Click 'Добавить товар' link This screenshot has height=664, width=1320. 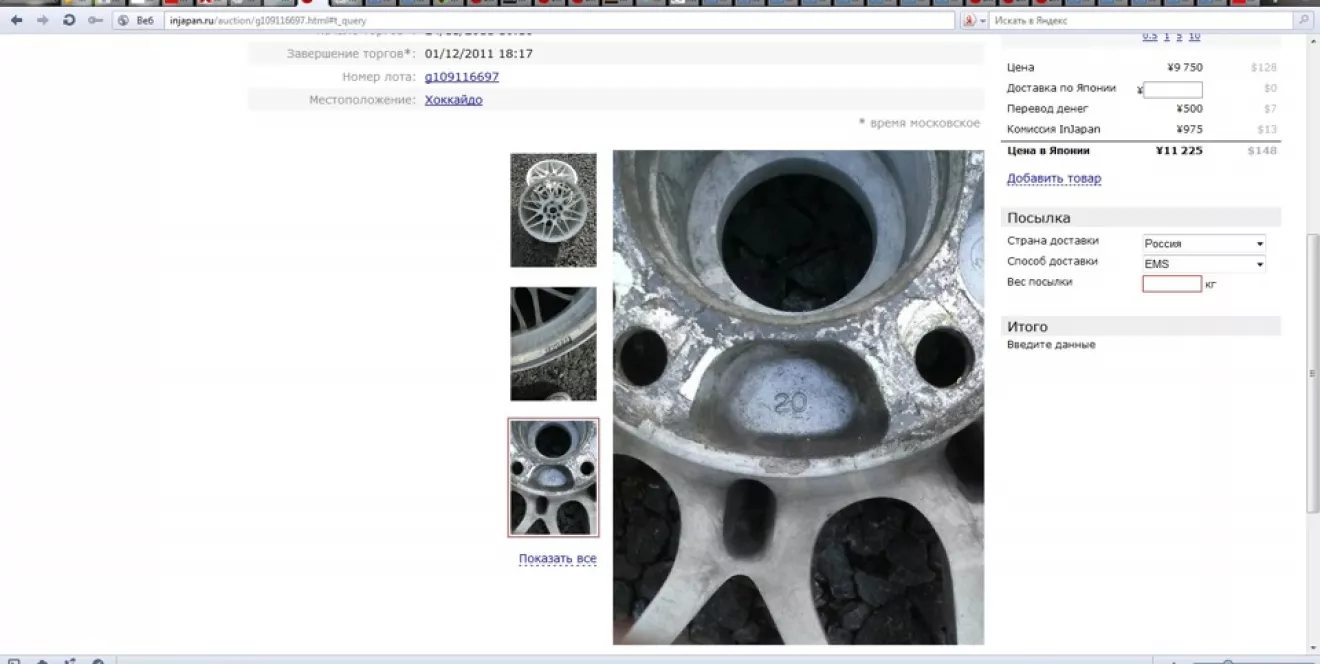click(x=1054, y=179)
